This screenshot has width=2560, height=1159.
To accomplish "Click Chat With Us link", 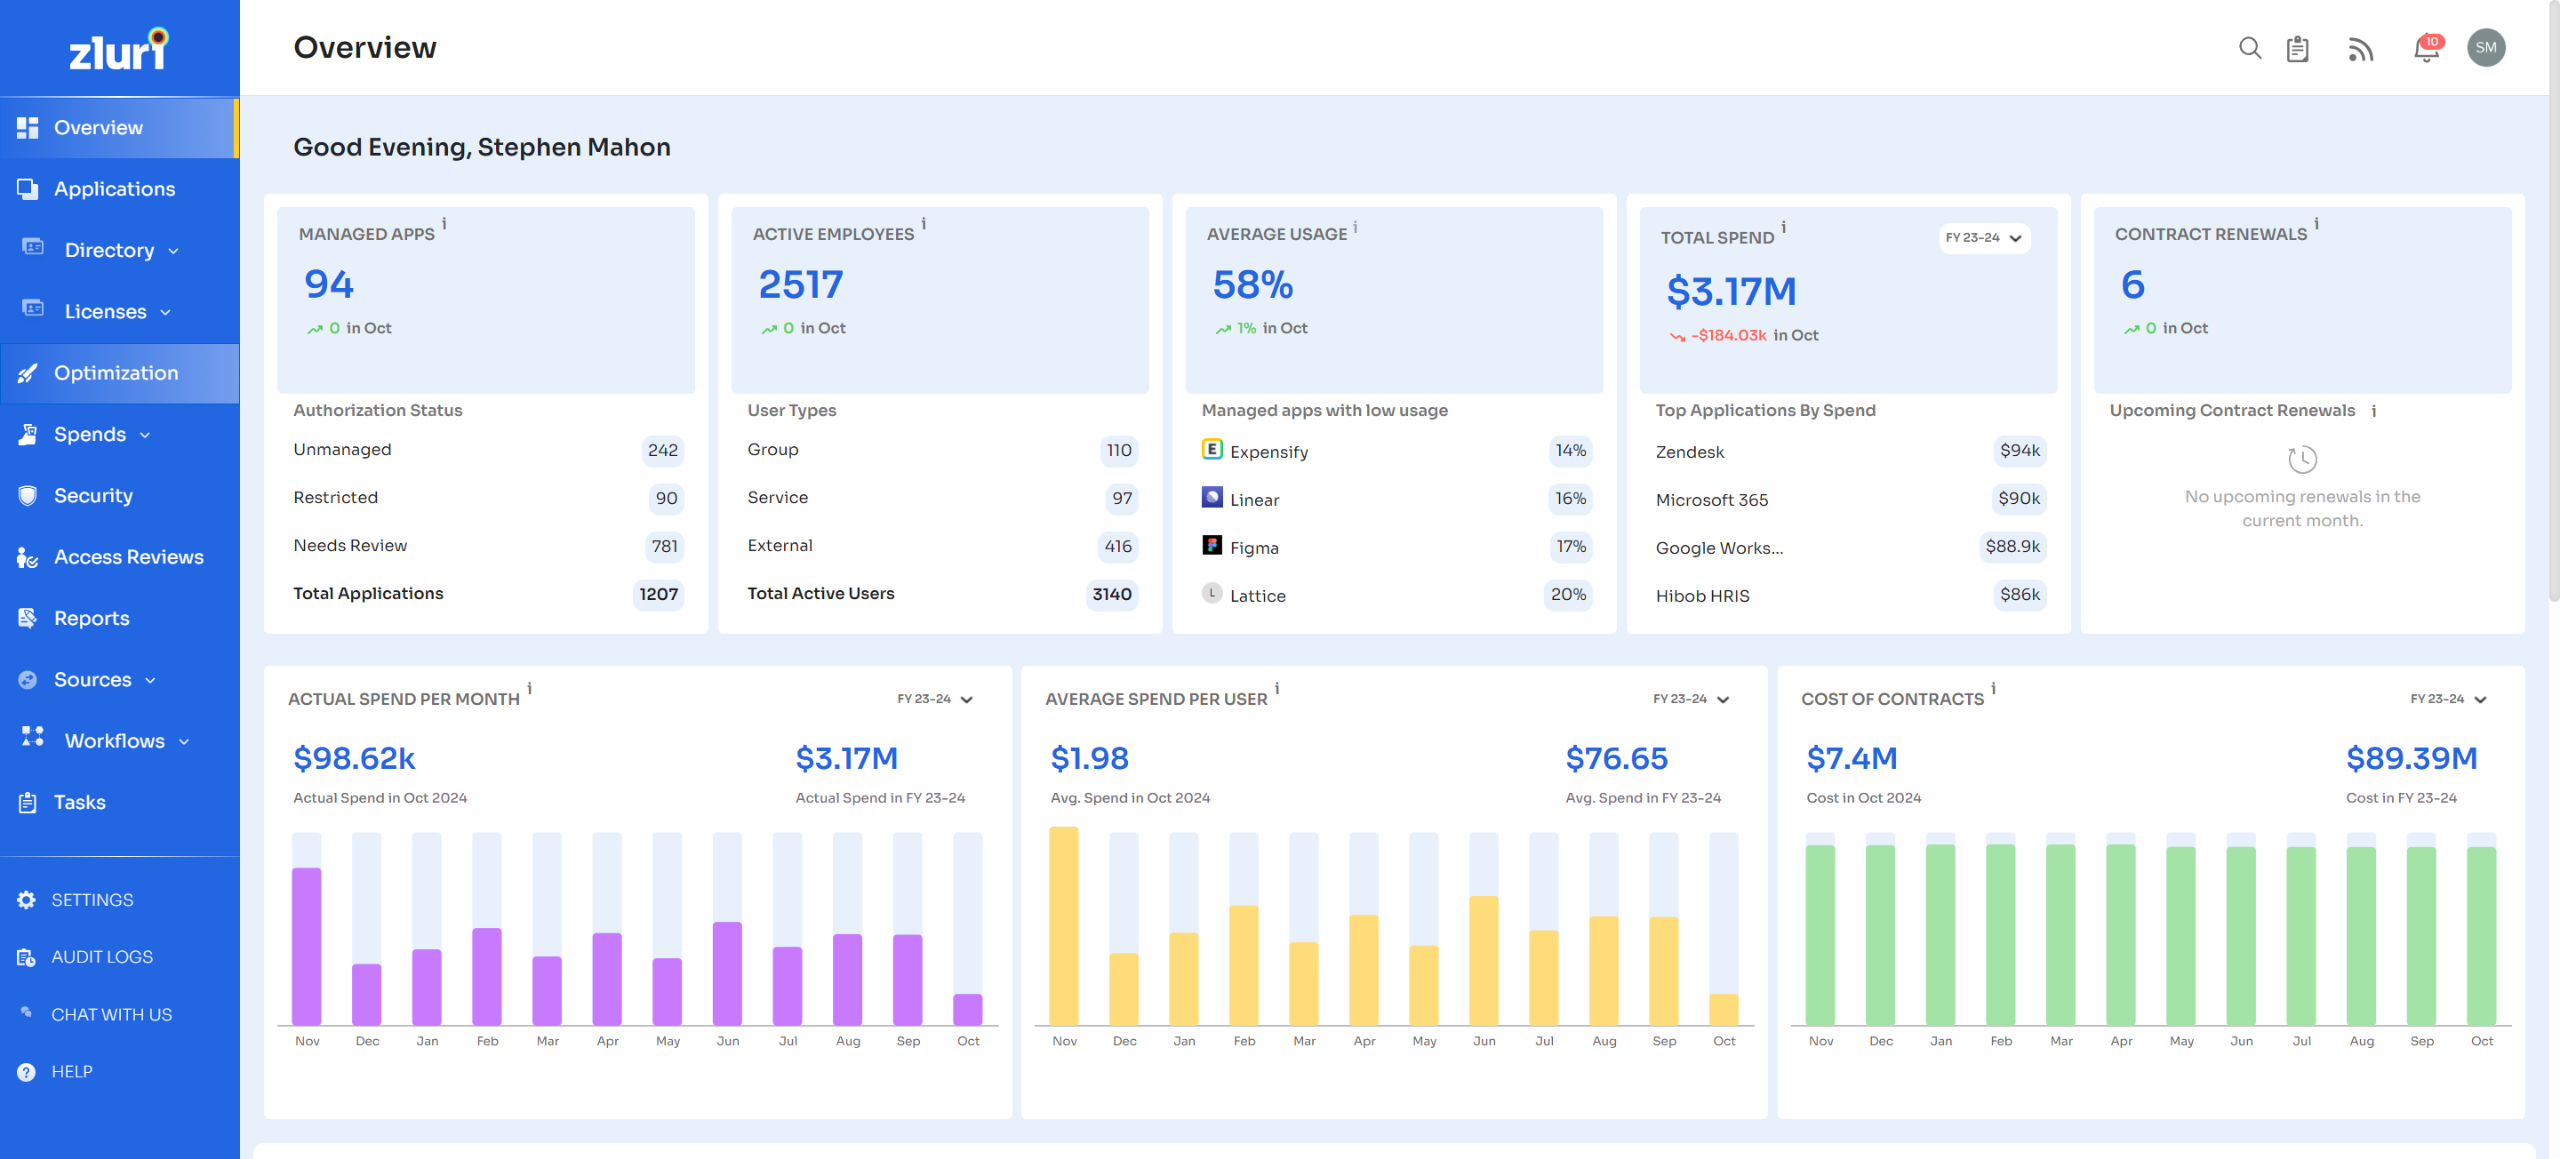I will [x=111, y=1014].
